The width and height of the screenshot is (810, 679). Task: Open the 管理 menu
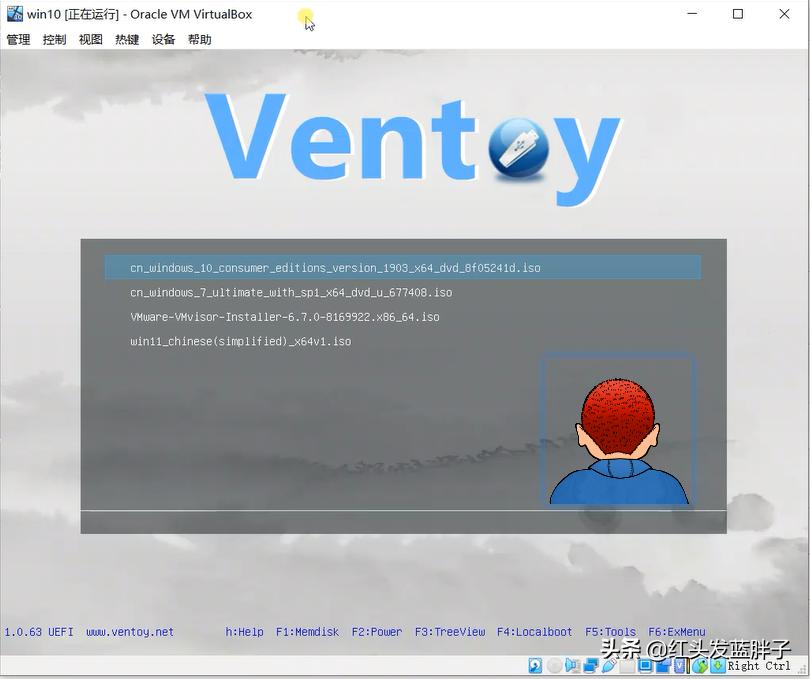tap(17, 39)
